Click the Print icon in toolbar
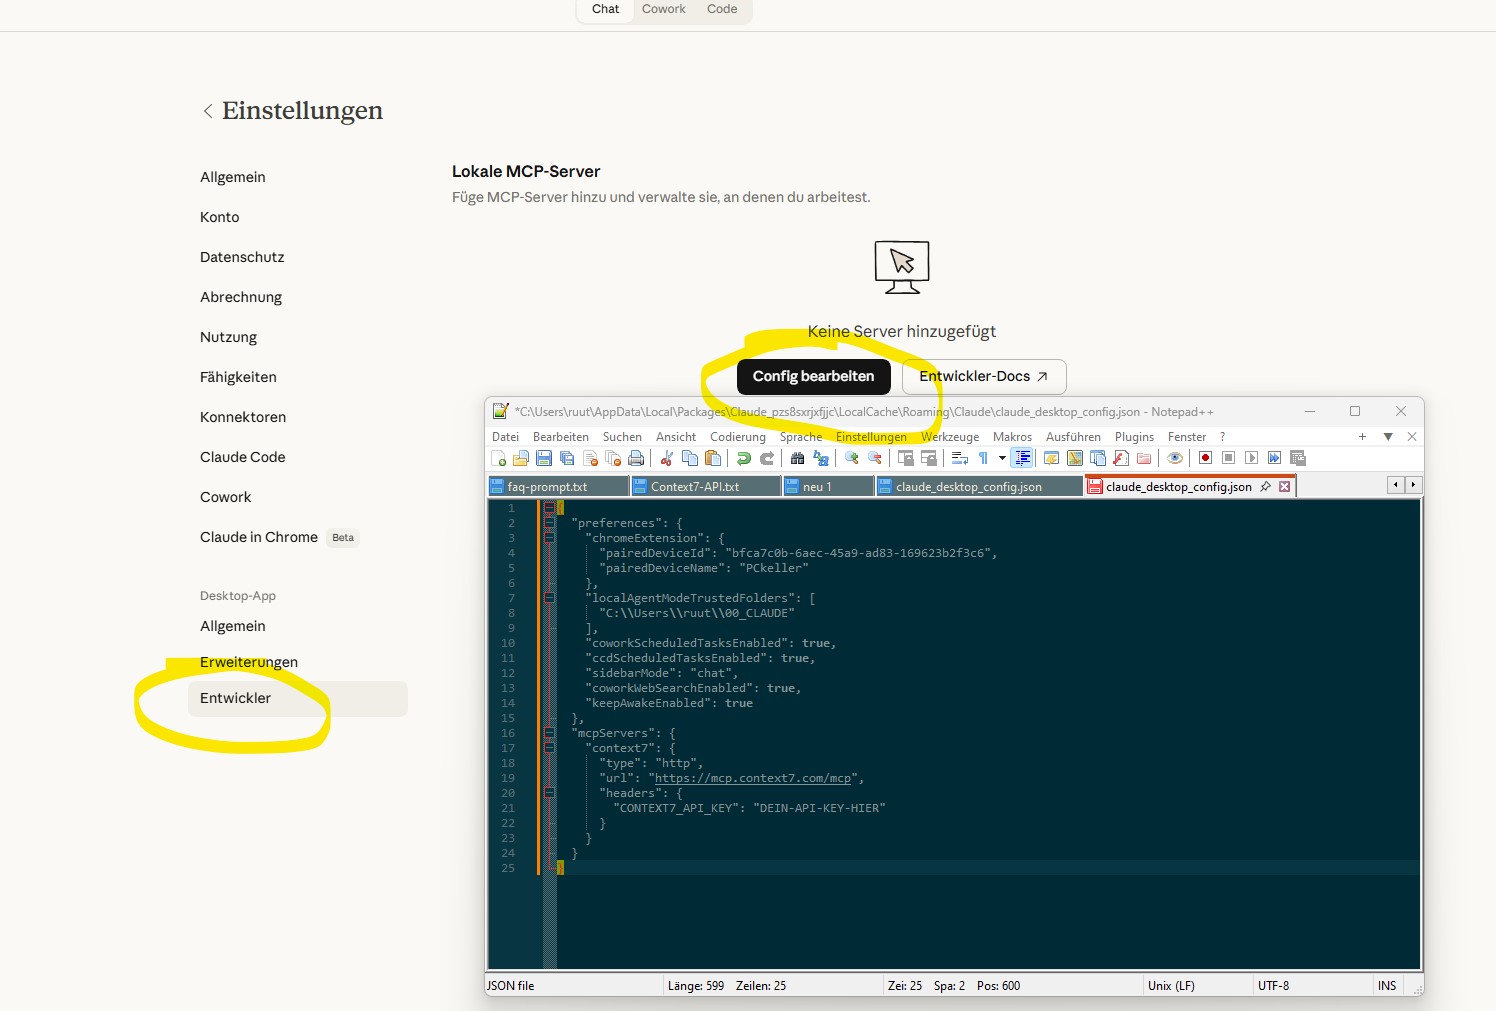The width and height of the screenshot is (1496, 1011). tap(636, 458)
